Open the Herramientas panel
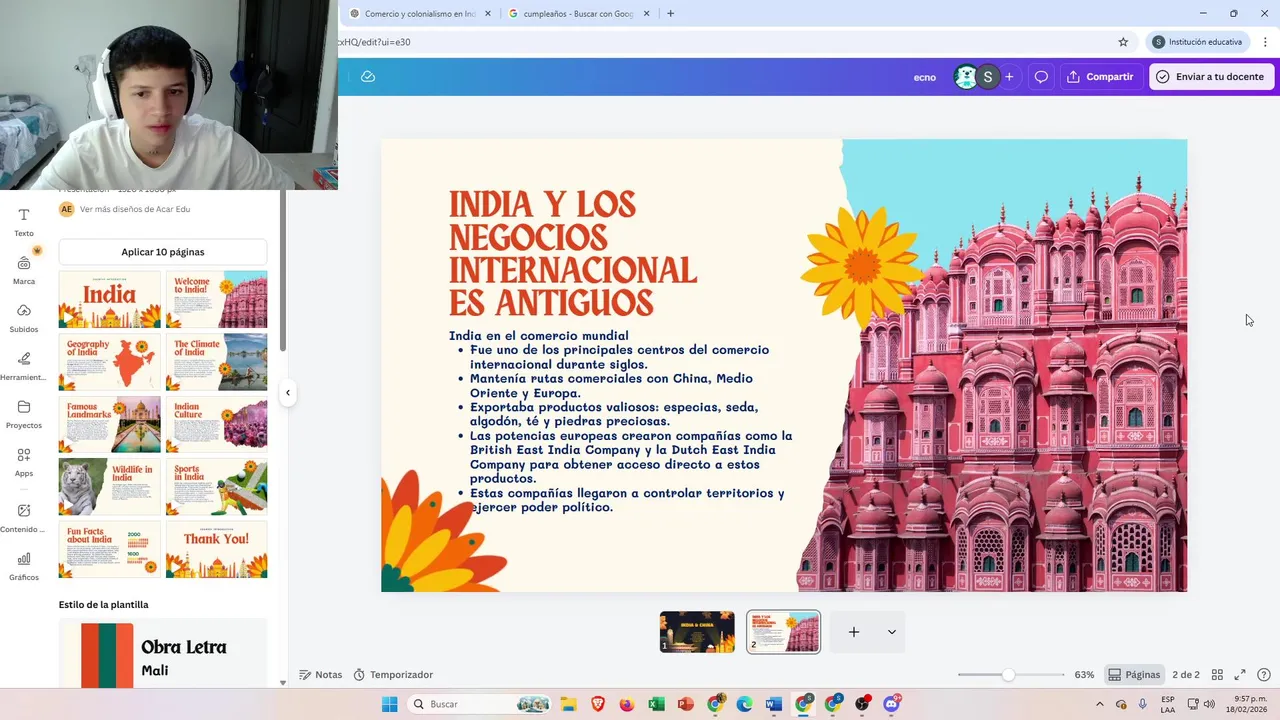The height and width of the screenshot is (720, 1280). tap(24, 365)
